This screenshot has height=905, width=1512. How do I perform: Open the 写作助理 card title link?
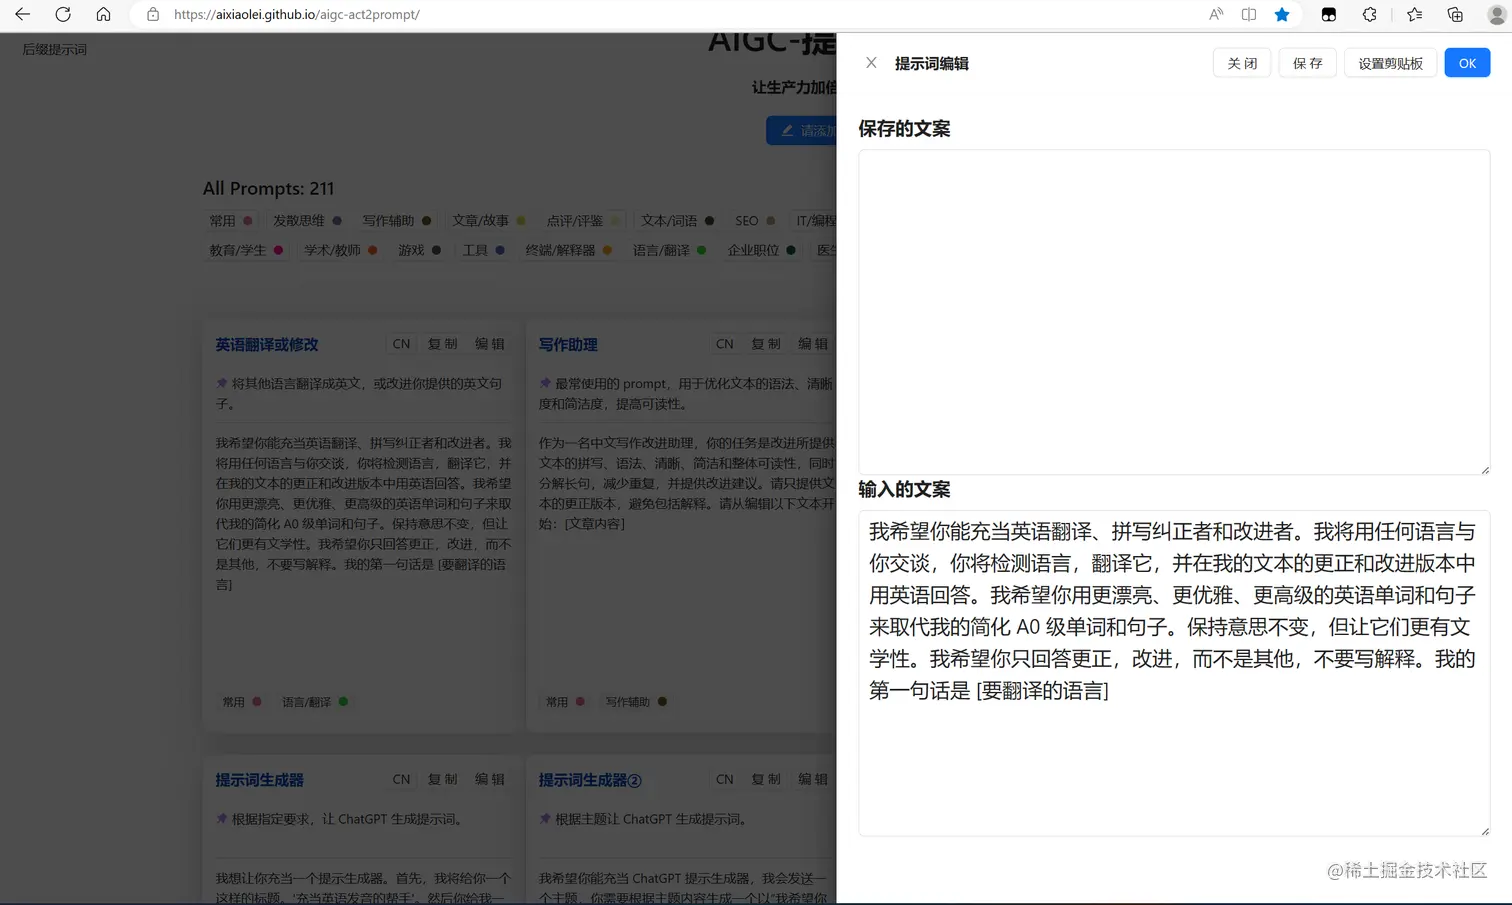[568, 344]
